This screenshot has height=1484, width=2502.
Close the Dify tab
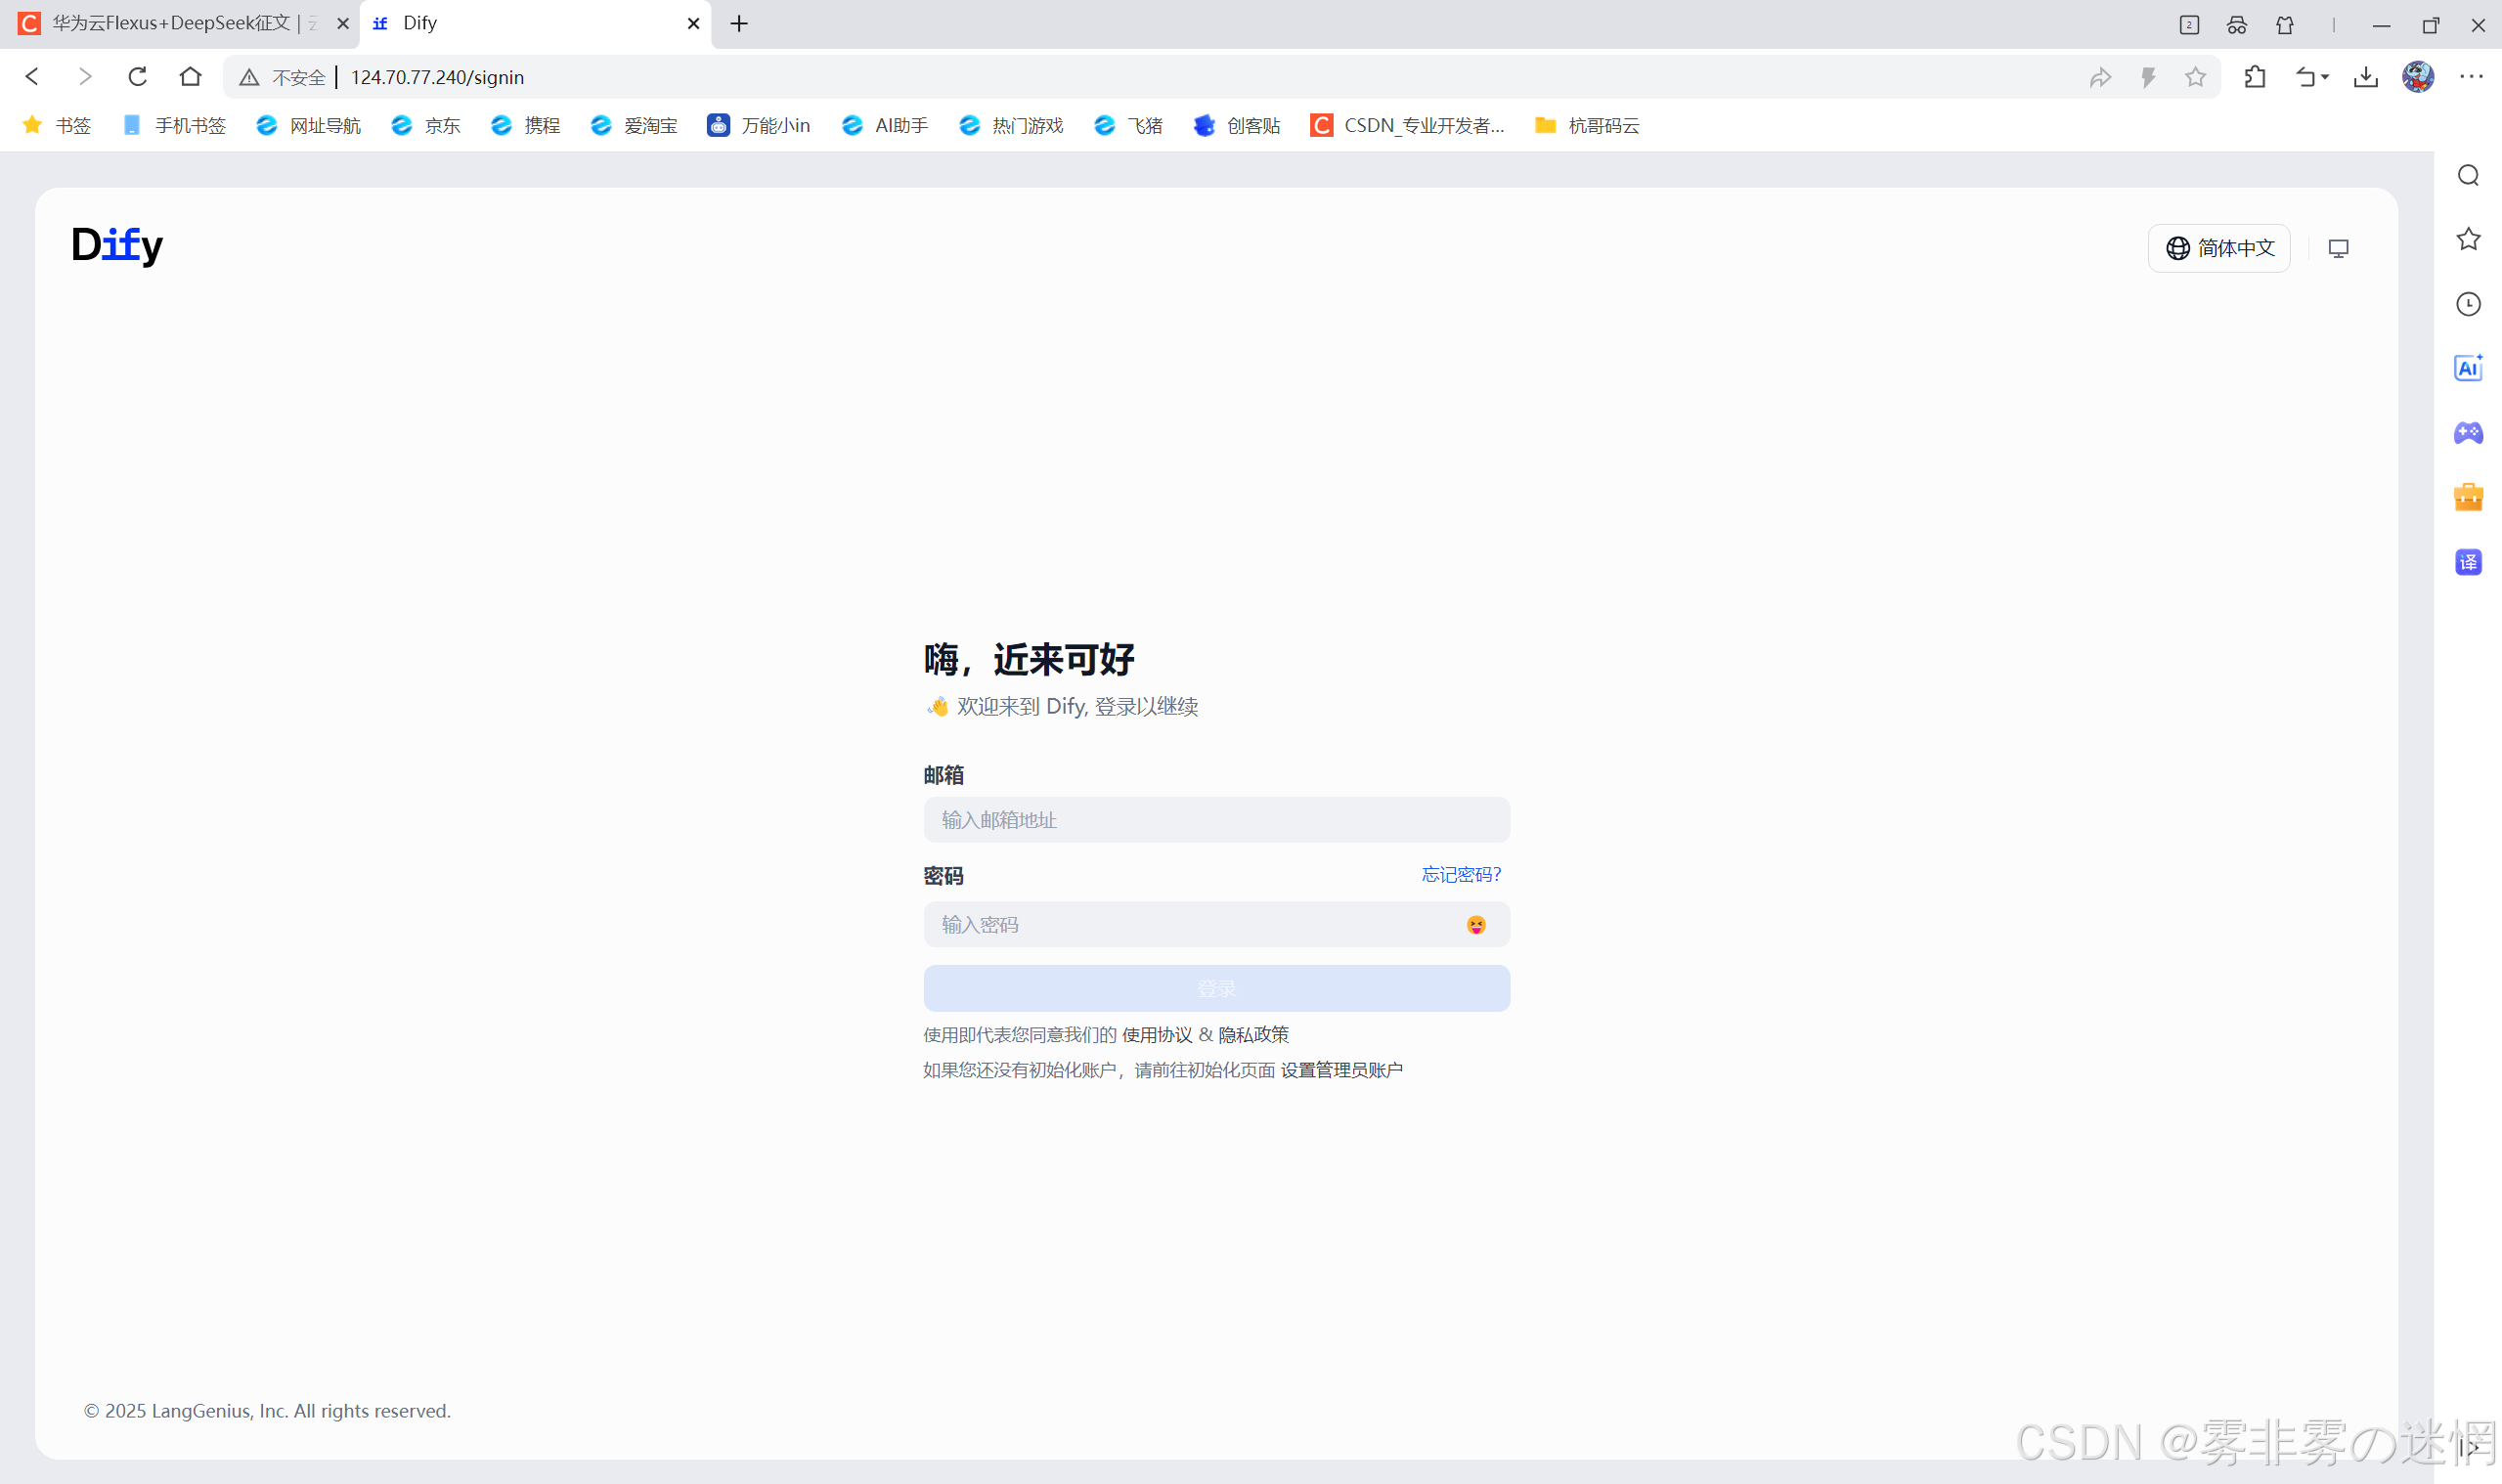693,23
